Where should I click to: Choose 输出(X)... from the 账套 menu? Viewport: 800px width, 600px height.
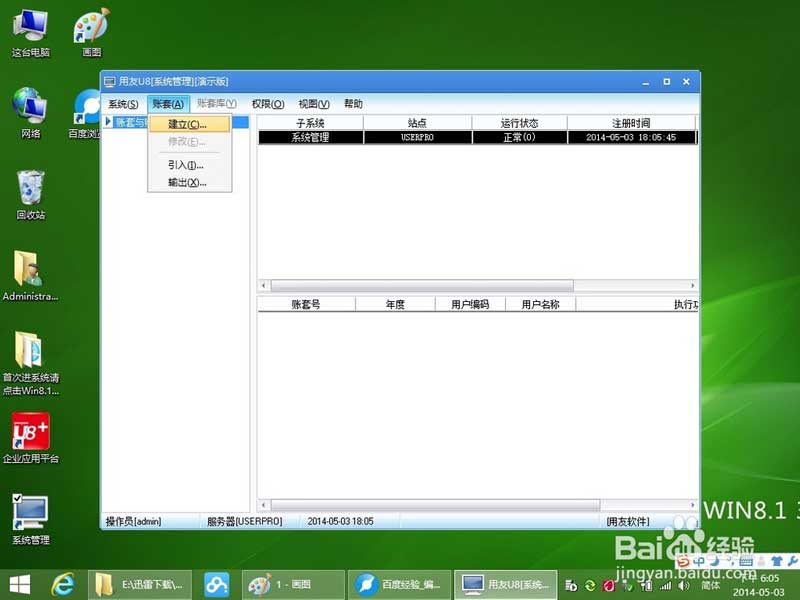[189, 182]
